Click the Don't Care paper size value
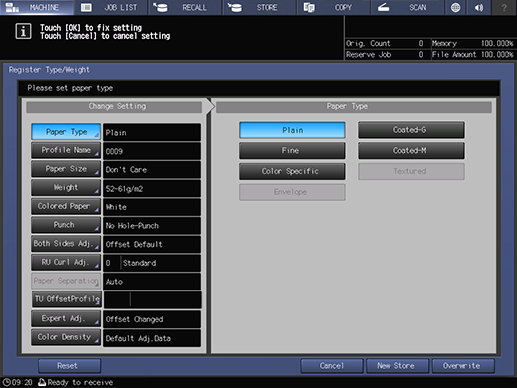This screenshot has height=388, width=517. pyautogui.click(x=152, y=170)
